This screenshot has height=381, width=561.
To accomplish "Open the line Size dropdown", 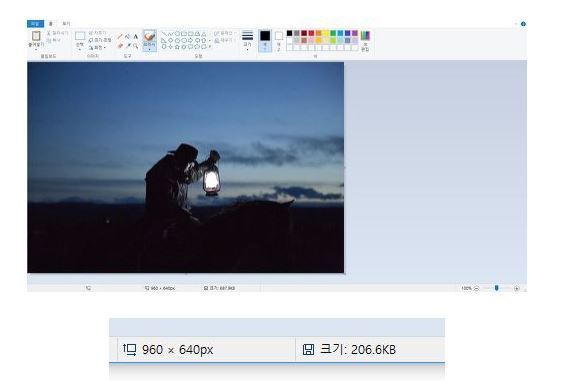I will coord(247,40).
